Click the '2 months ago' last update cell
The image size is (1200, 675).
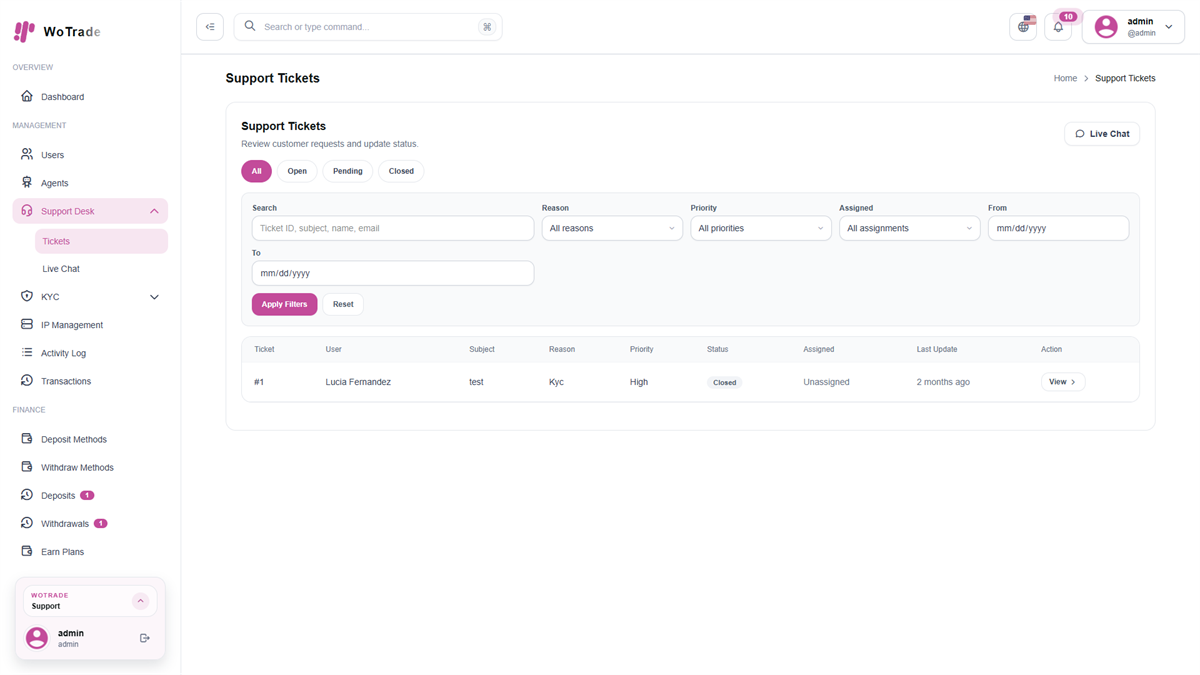click(943, 382)
